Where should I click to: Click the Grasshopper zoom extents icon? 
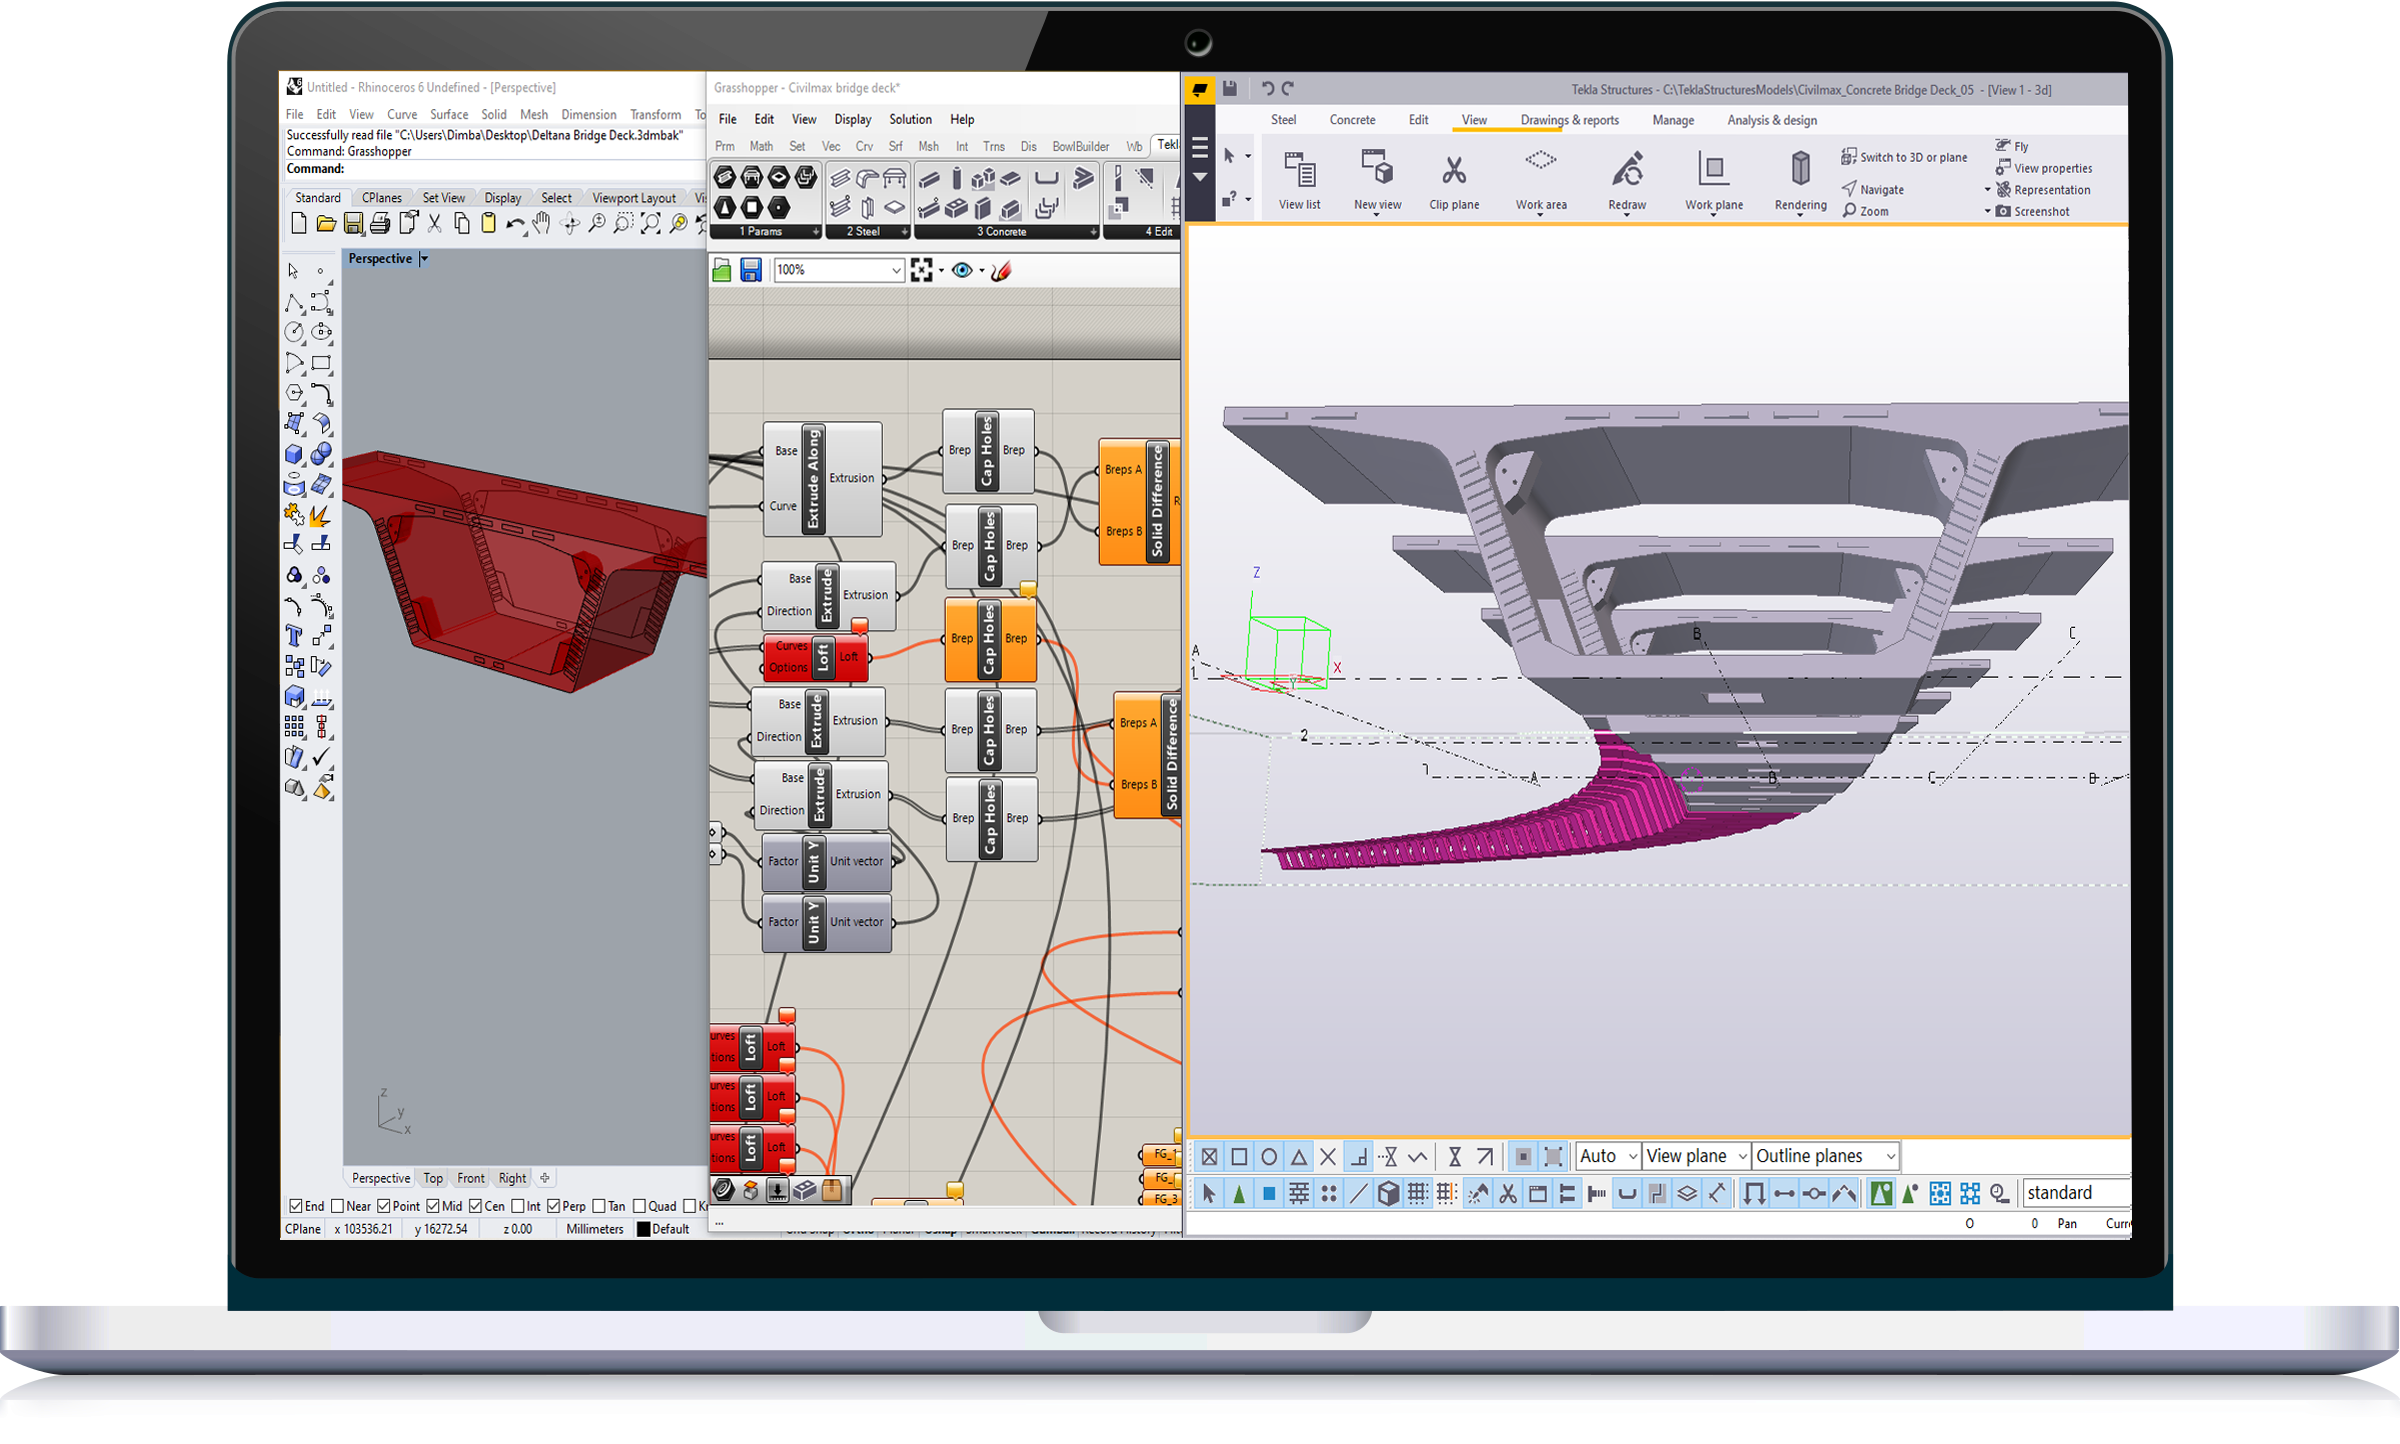pos(922,270)
